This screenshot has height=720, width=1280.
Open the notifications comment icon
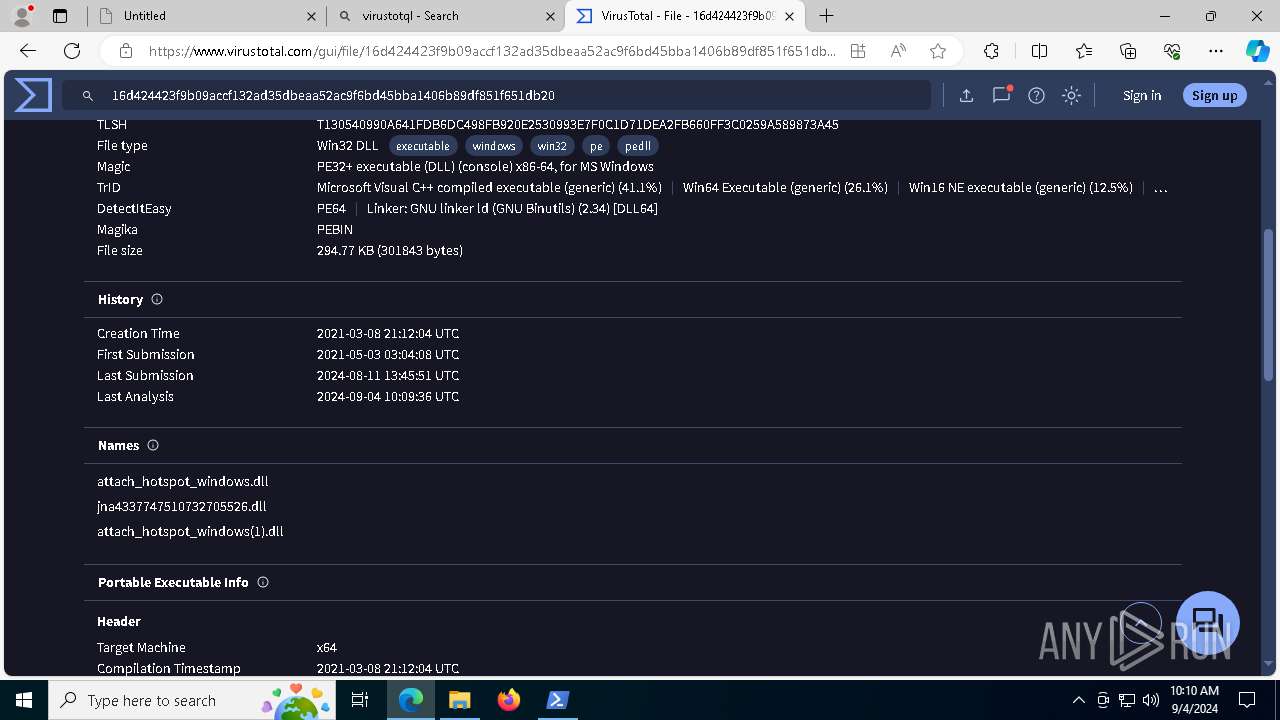[1001, 95]
